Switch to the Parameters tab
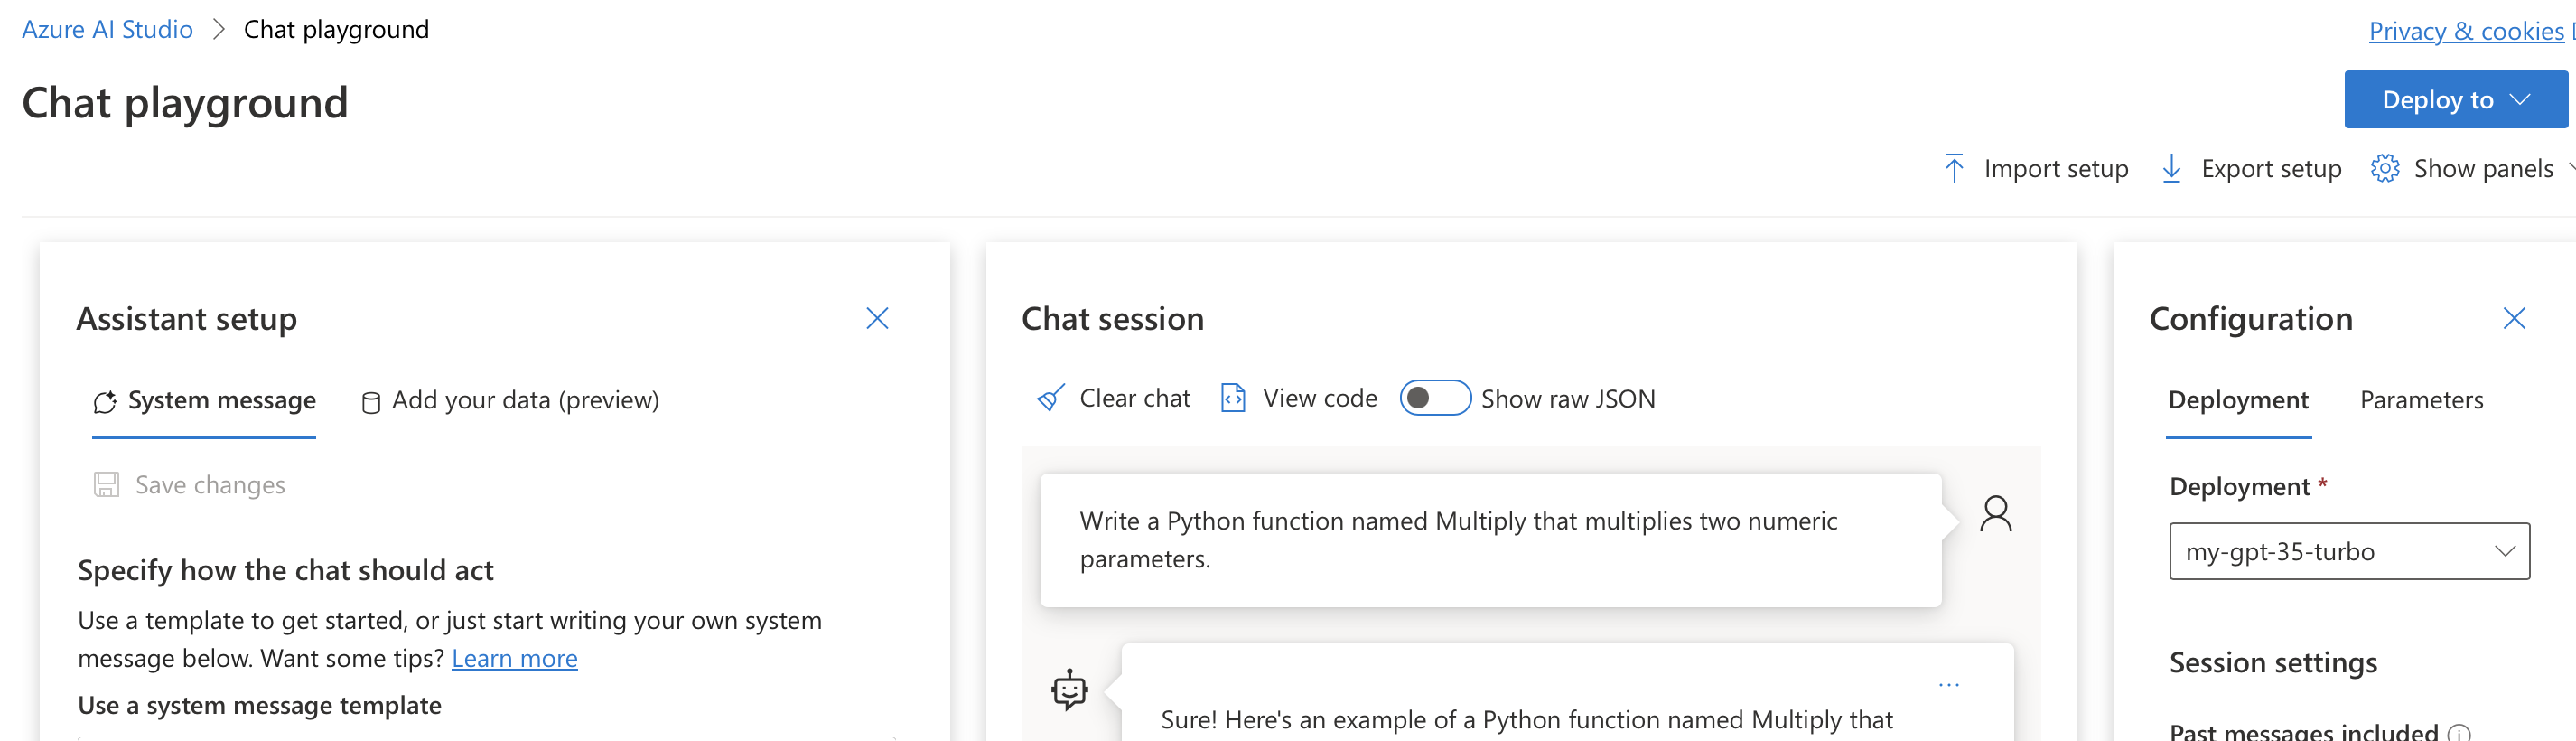 point(2421,400)
